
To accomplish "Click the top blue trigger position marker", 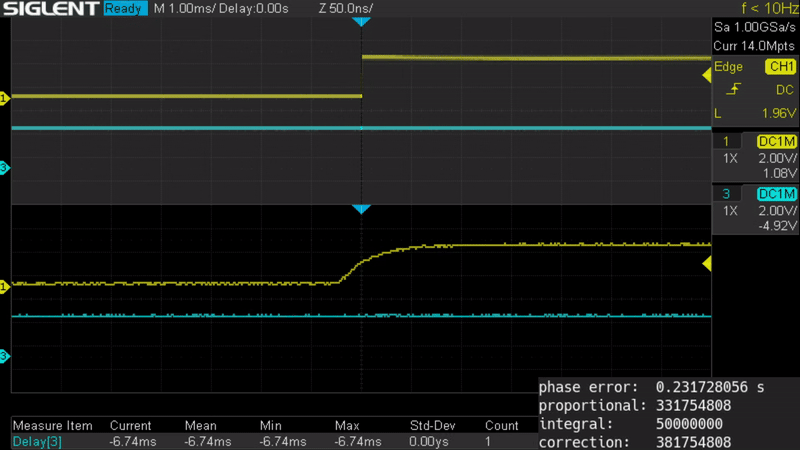I will point(361,21).
